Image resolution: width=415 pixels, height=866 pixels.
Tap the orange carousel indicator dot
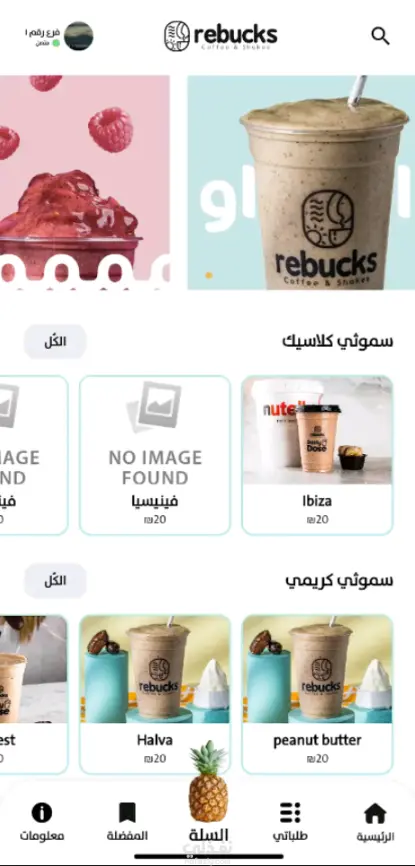point(209,274)
